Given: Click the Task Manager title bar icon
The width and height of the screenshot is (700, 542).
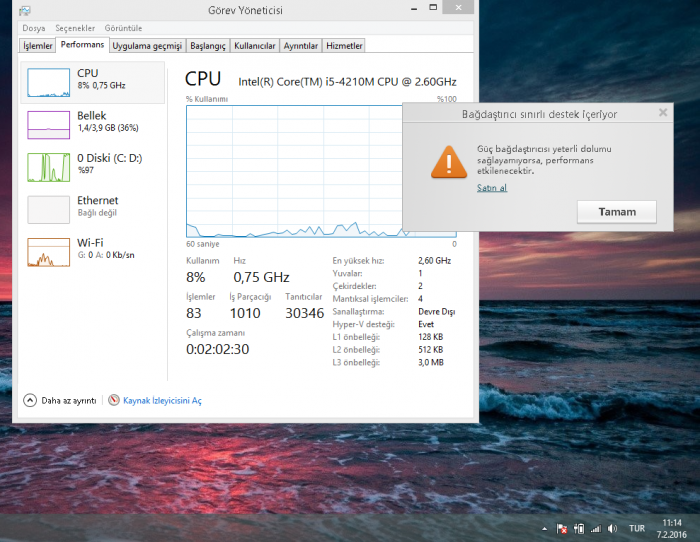Looking at the screenshot, I should (x=26, y=11).
